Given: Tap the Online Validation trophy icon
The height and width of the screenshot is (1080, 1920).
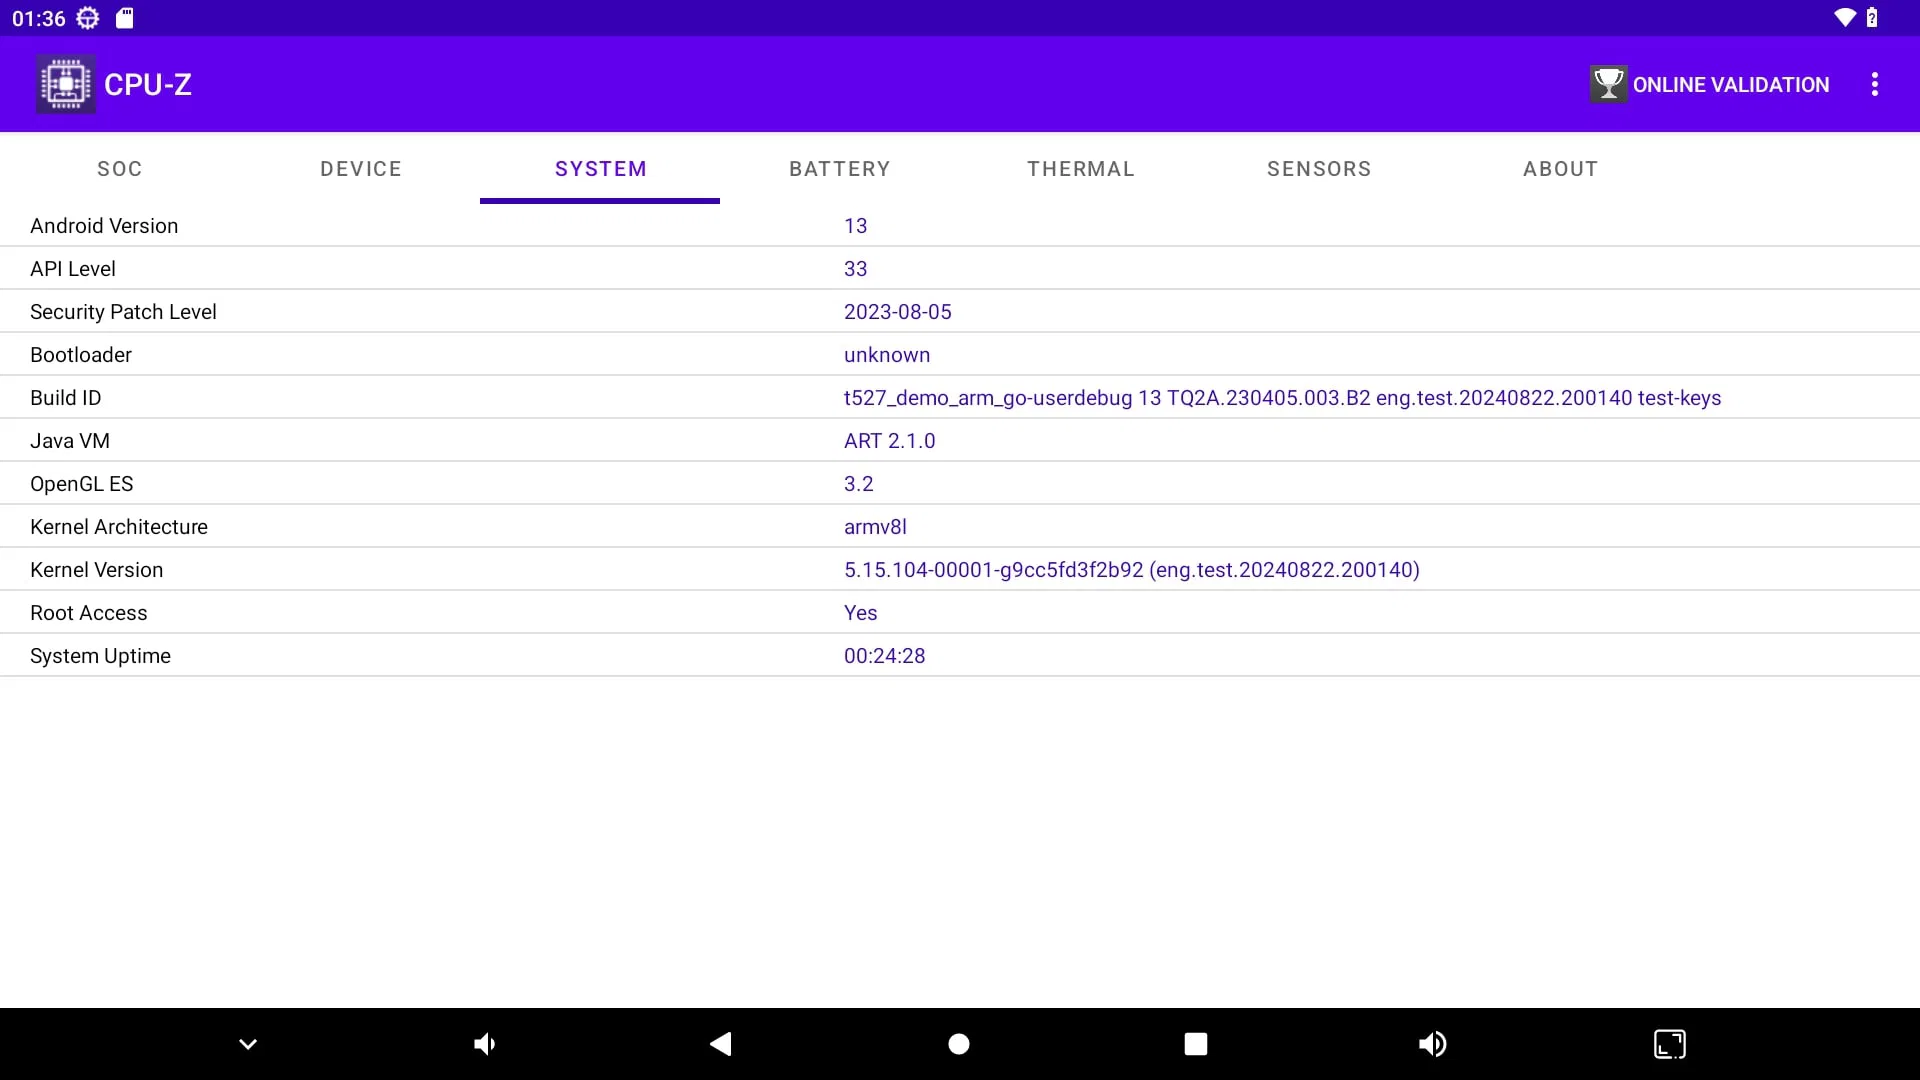Looking at the screenshot, I should [1608, 84].
